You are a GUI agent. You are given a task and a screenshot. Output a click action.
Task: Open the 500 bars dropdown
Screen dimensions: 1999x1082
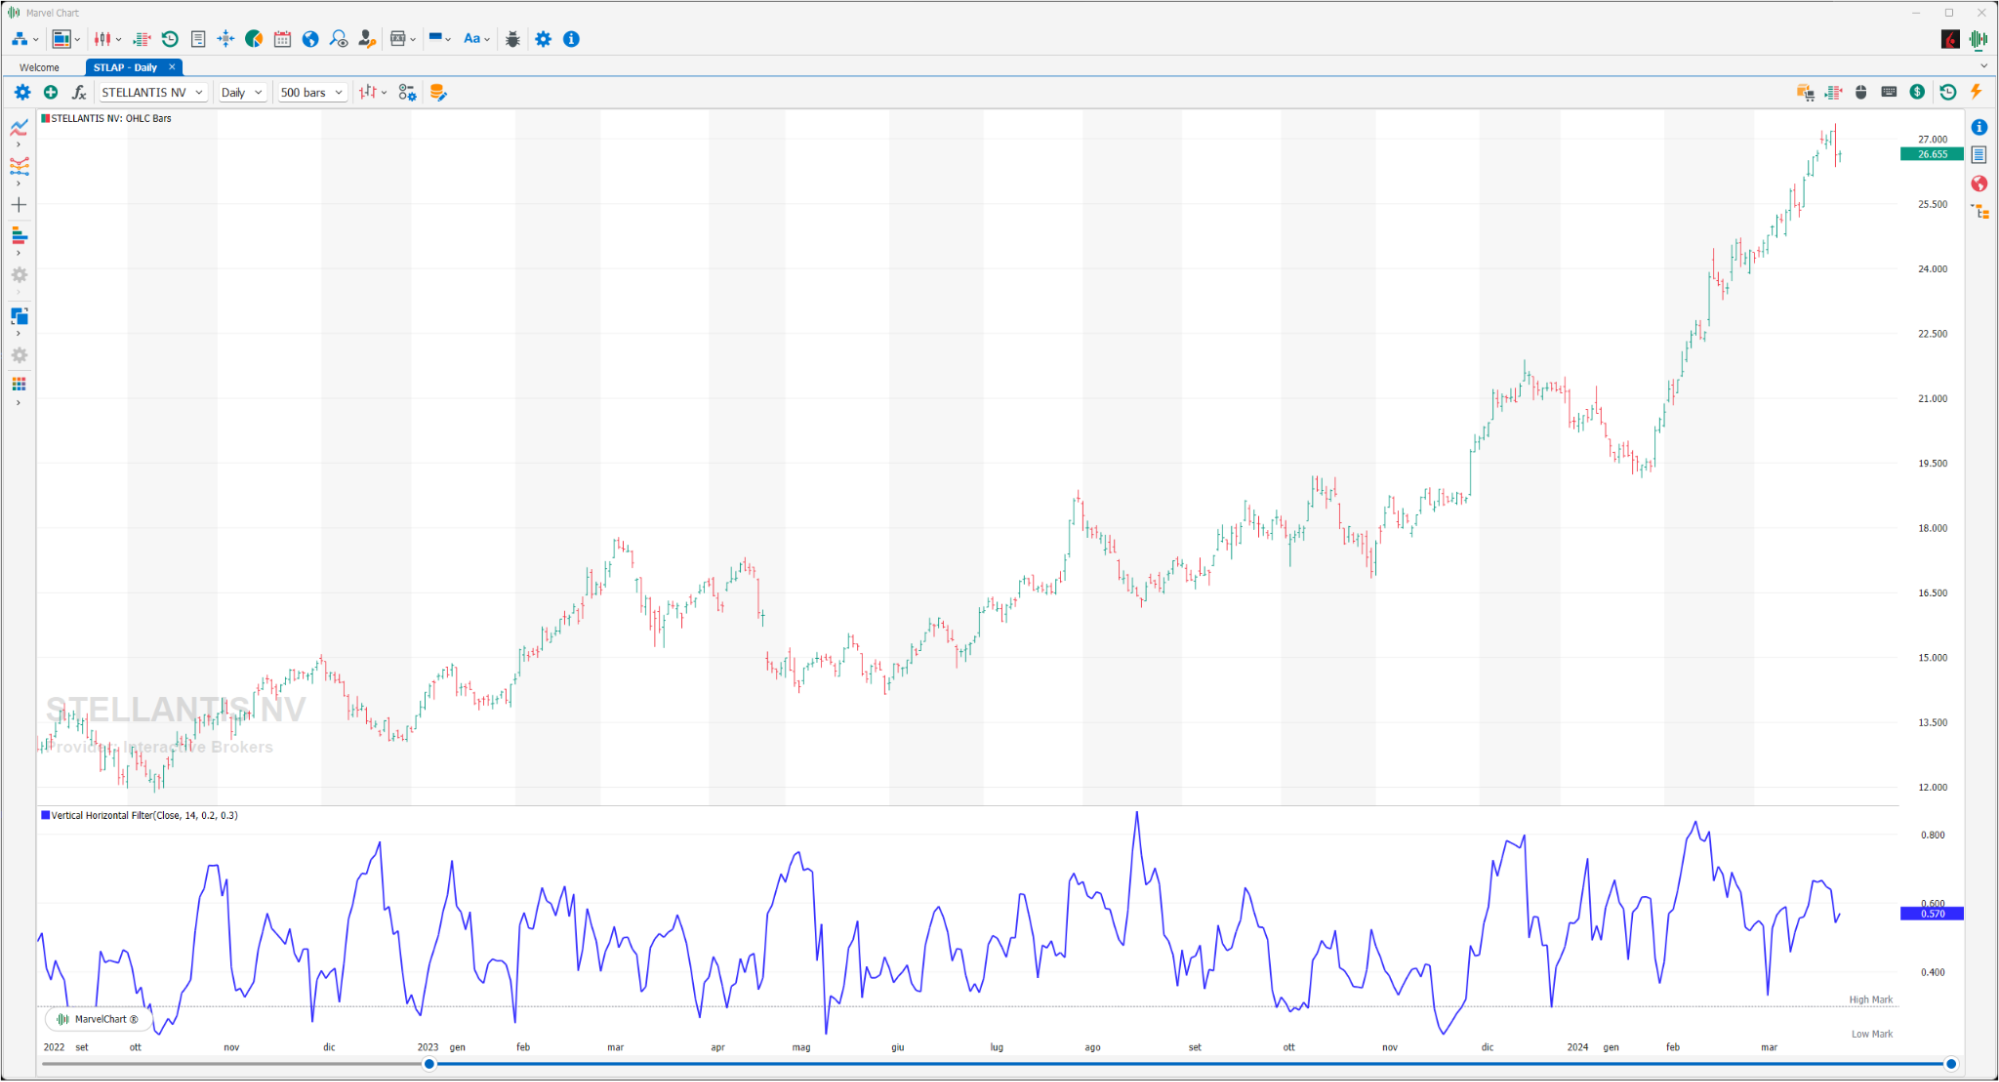point(312,92)
